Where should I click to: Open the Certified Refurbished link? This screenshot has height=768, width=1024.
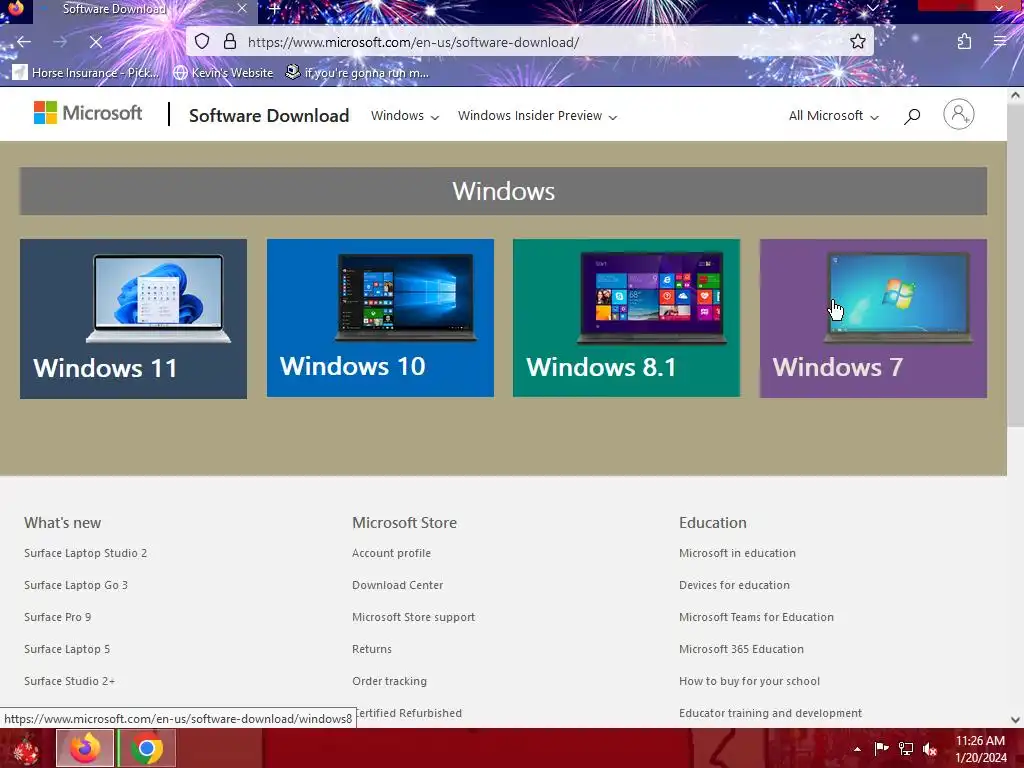(x=409, y=713)
